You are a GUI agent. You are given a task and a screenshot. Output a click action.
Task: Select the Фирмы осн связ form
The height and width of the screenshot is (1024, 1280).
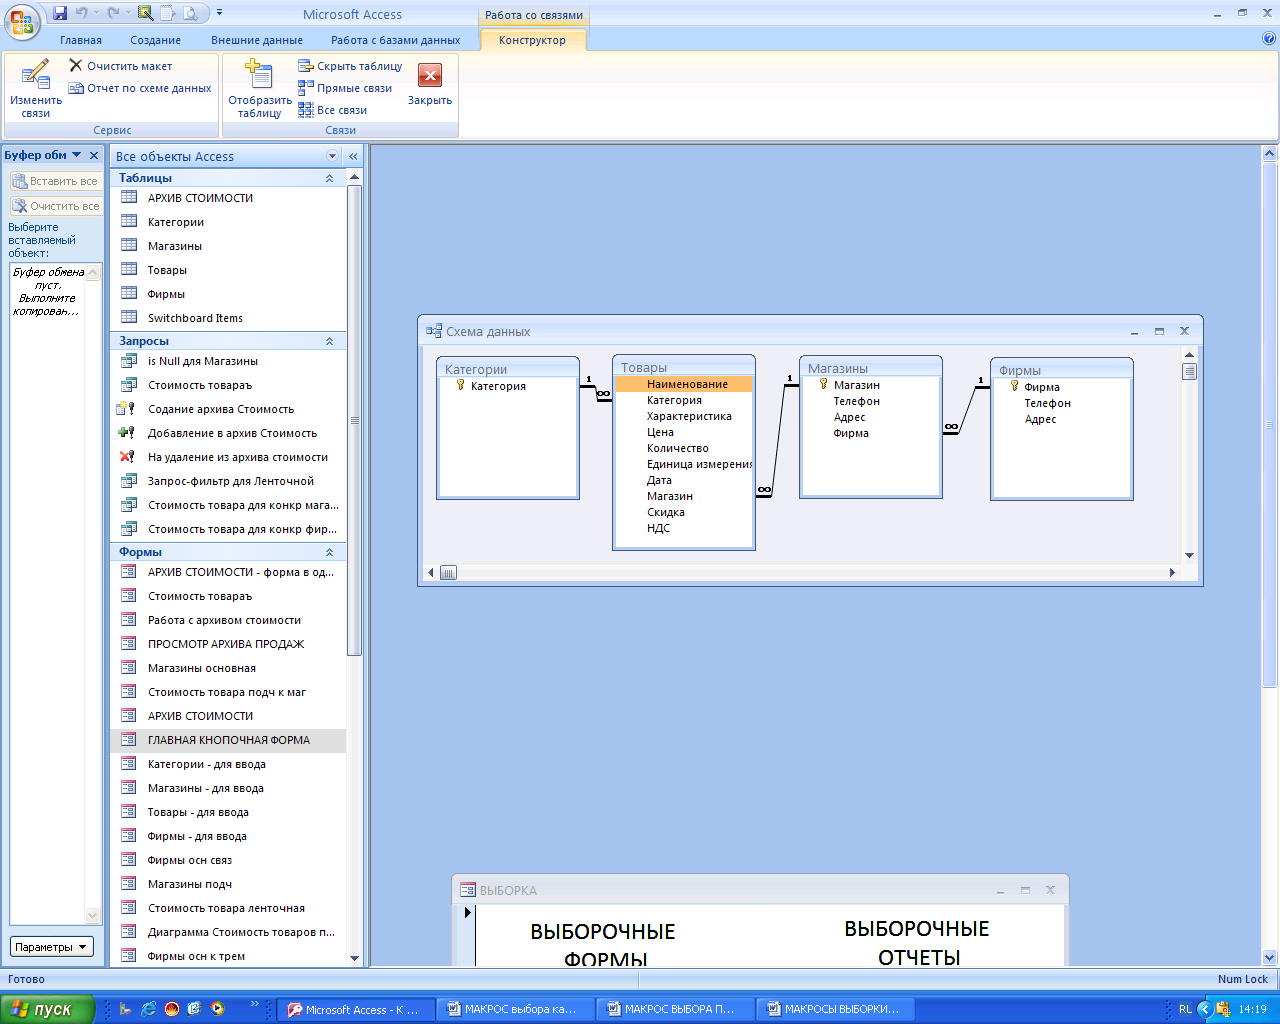pos(228,860)
